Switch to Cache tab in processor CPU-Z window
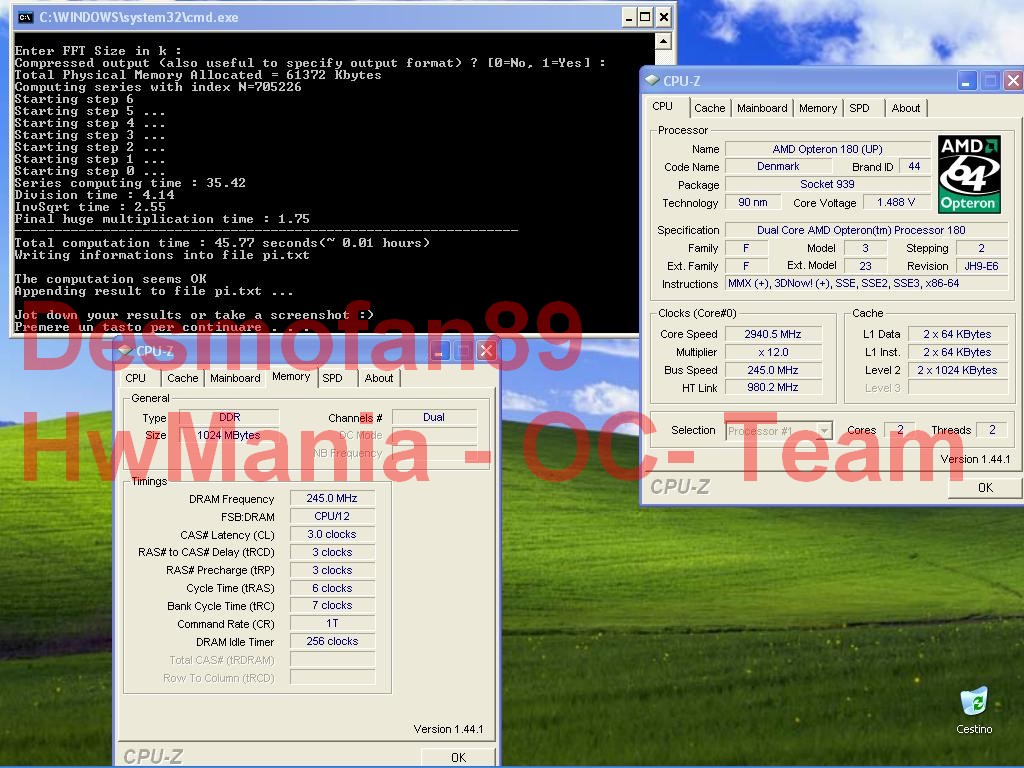The image size is (1024, 768). coord(709,108)
